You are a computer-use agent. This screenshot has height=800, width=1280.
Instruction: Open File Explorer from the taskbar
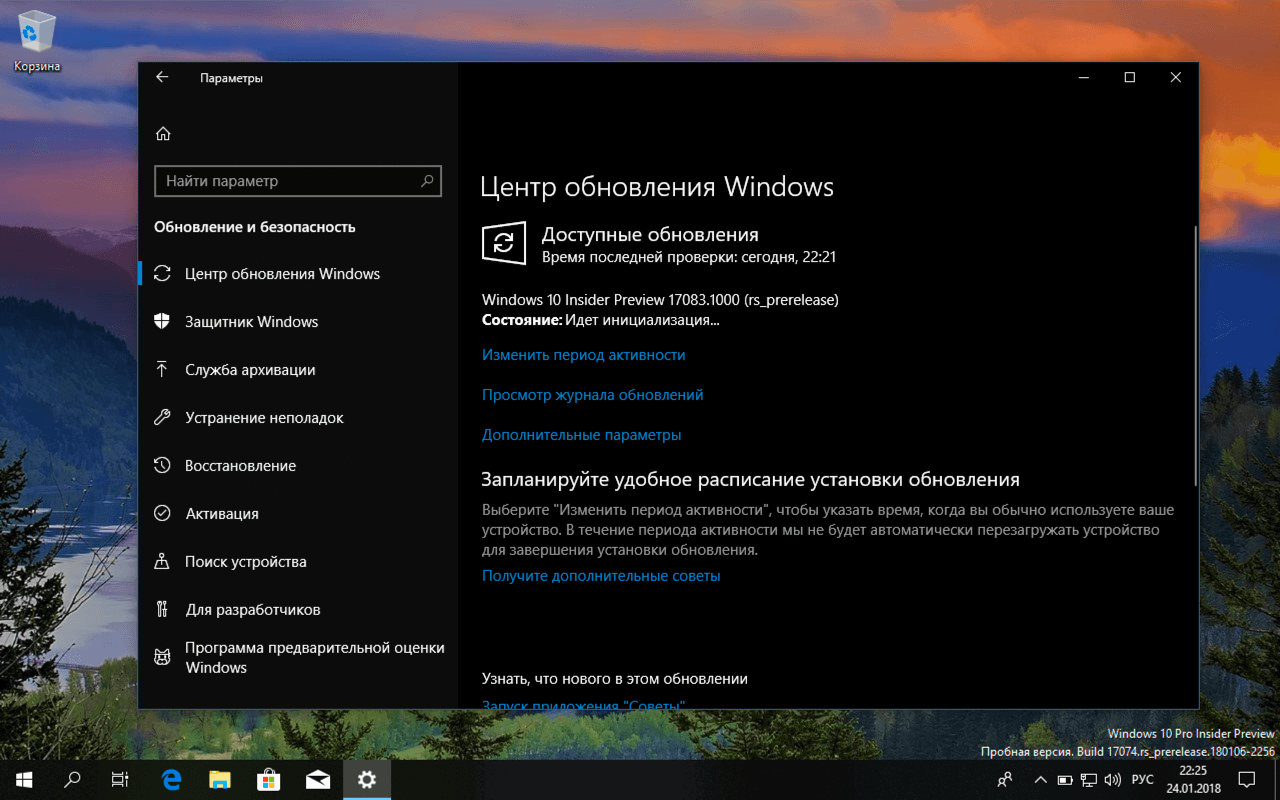click(x=220, y=780)
